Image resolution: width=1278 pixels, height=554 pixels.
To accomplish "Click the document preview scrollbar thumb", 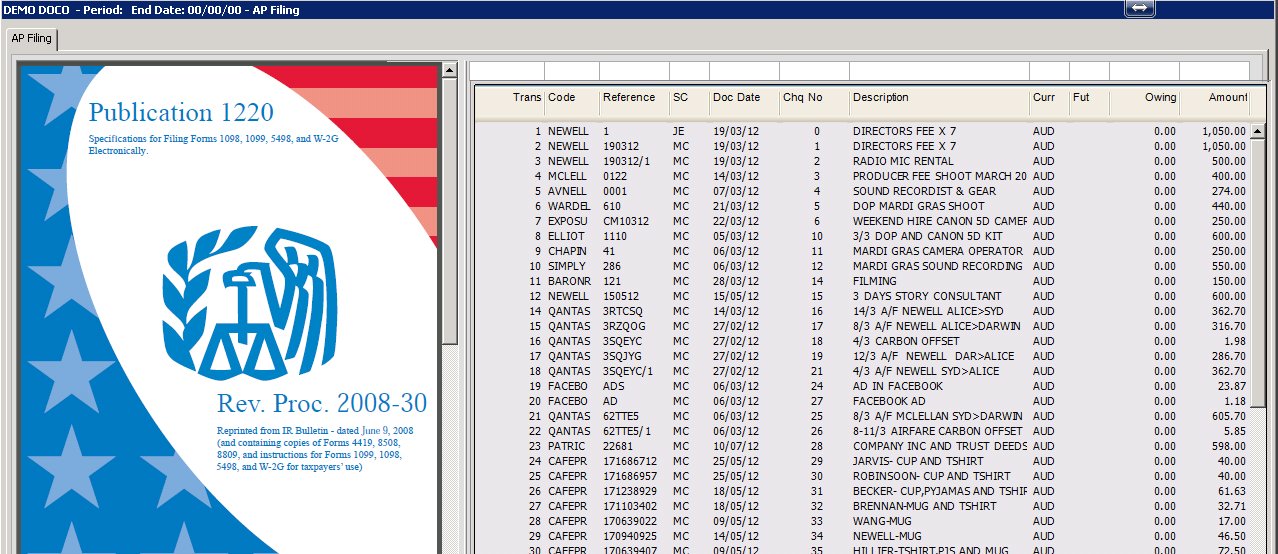I will pos(449,211).
